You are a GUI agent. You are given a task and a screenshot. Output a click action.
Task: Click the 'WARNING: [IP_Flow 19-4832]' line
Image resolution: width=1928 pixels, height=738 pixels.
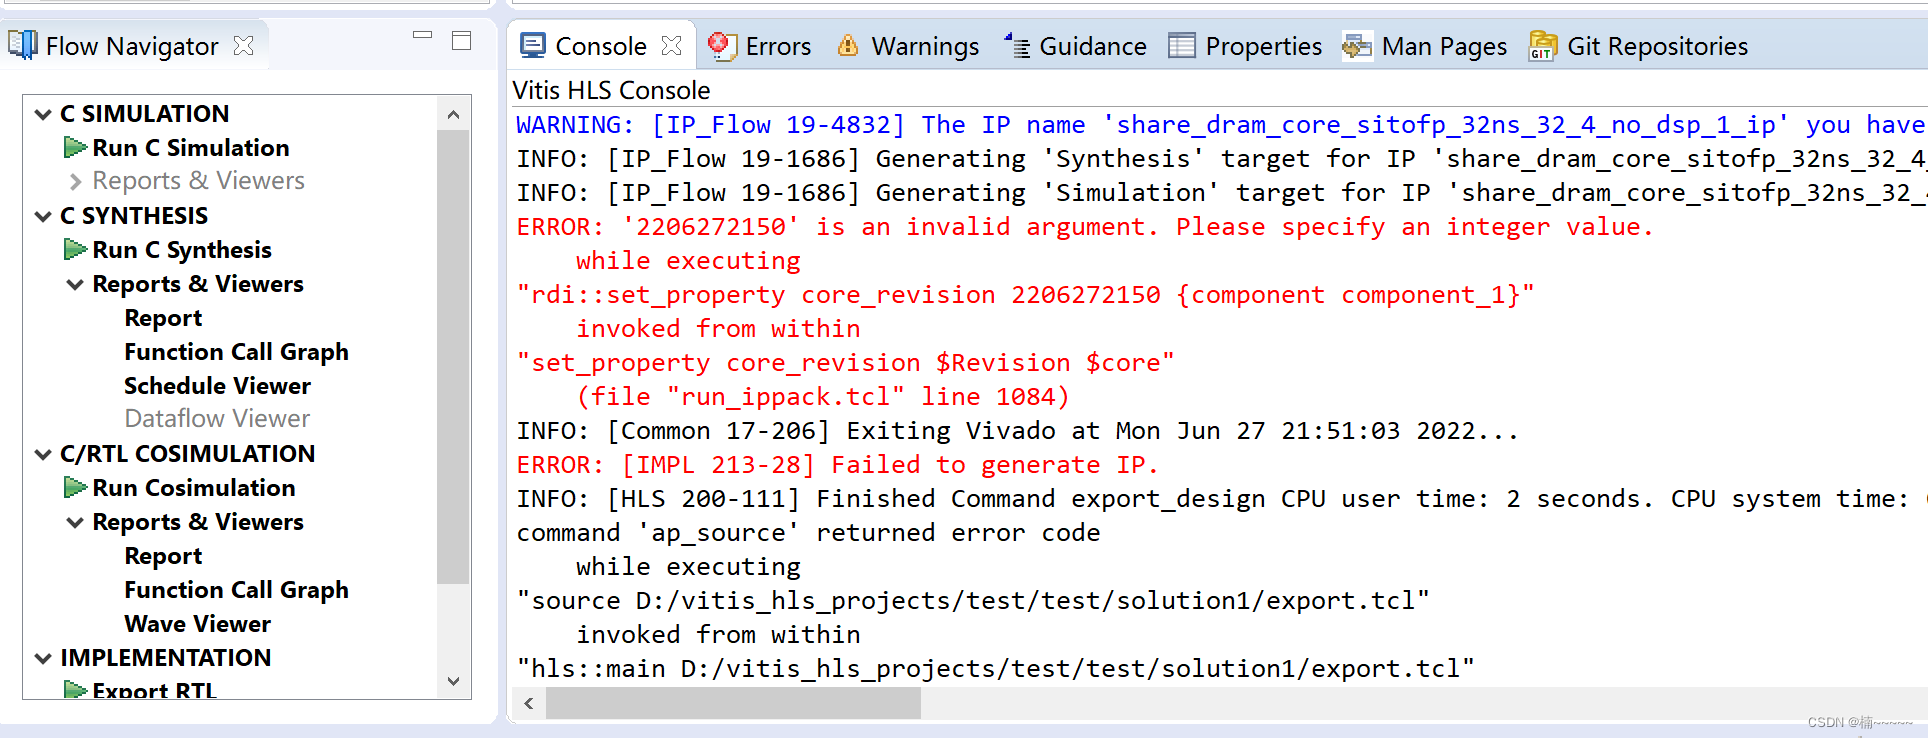click(x=1220, y=124)
